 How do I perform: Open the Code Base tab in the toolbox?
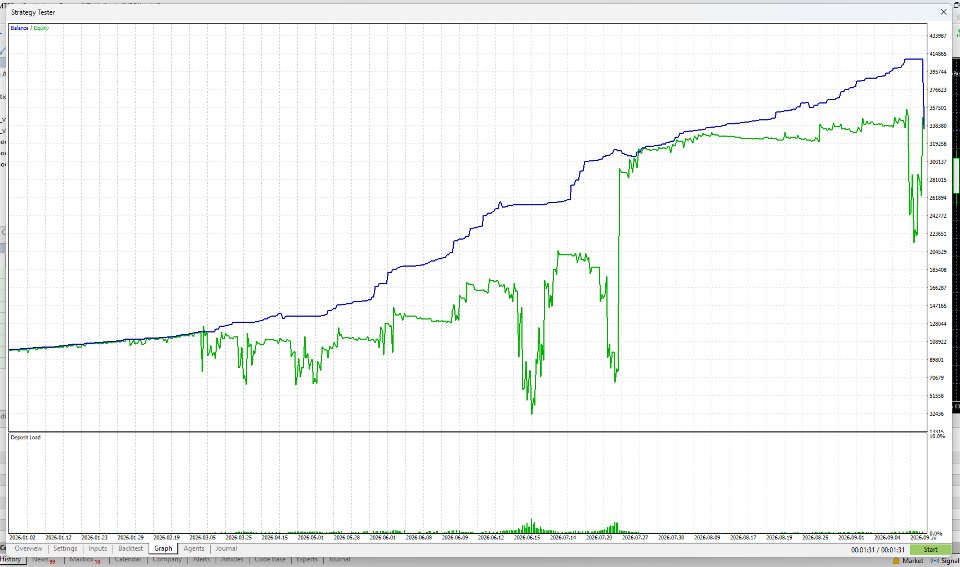[270, 560]
